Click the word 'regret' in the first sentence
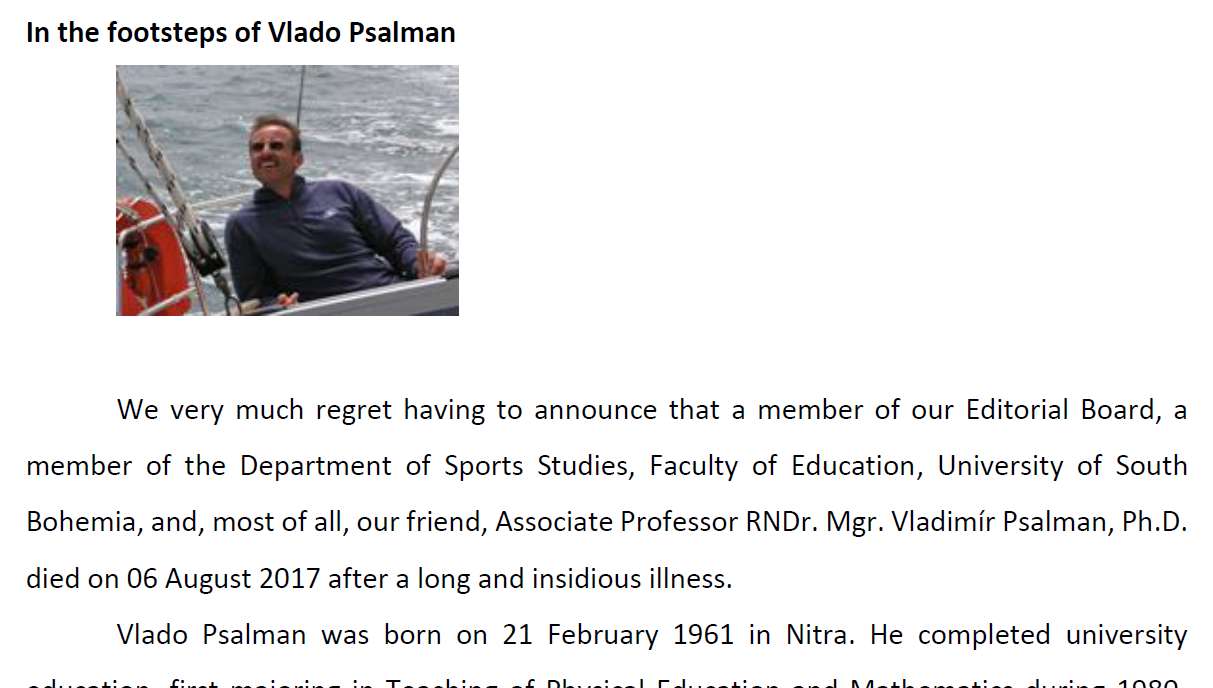Viewport: 1213px width, 688px height. (353, 410)
